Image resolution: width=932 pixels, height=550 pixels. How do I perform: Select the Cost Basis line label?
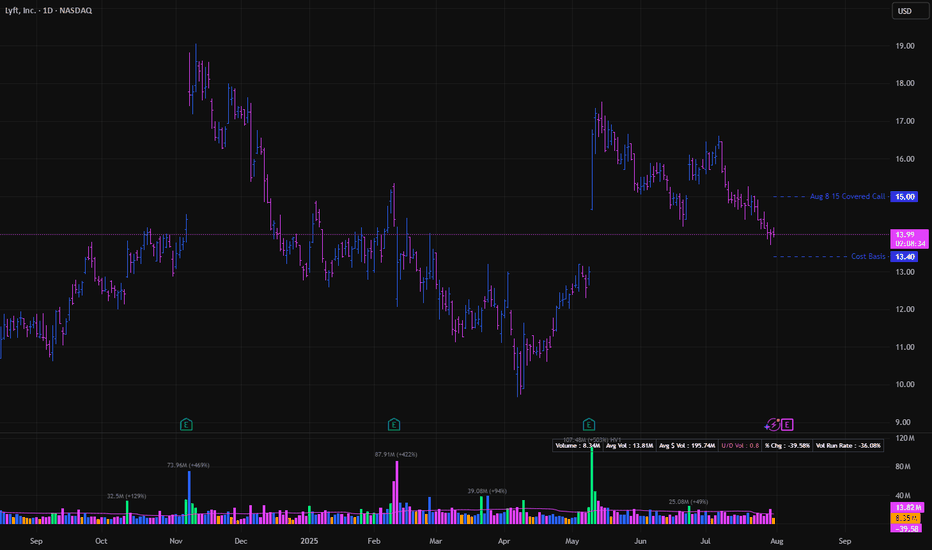coord(868,256)
